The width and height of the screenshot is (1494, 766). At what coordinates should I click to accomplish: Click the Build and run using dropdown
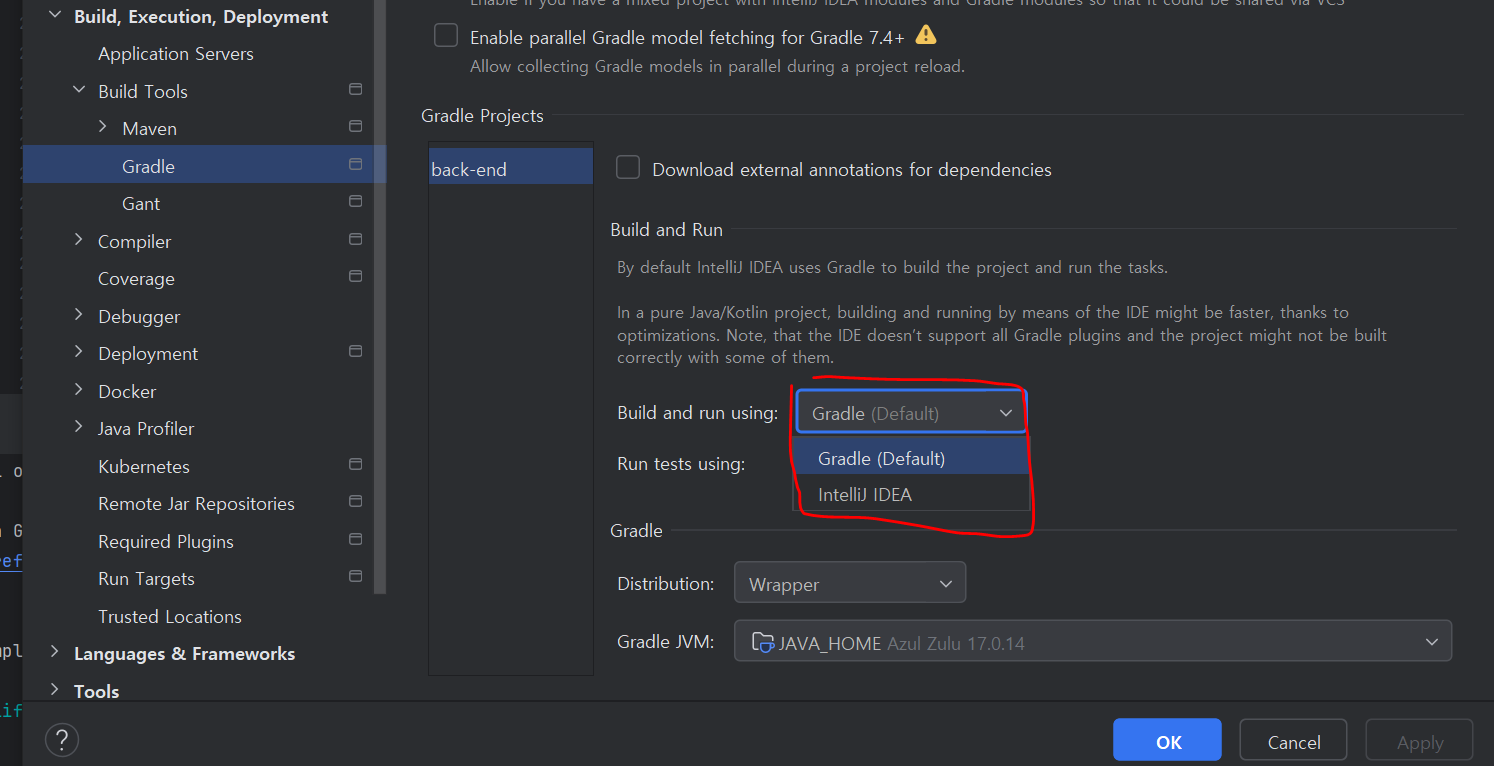pos(911,413)
